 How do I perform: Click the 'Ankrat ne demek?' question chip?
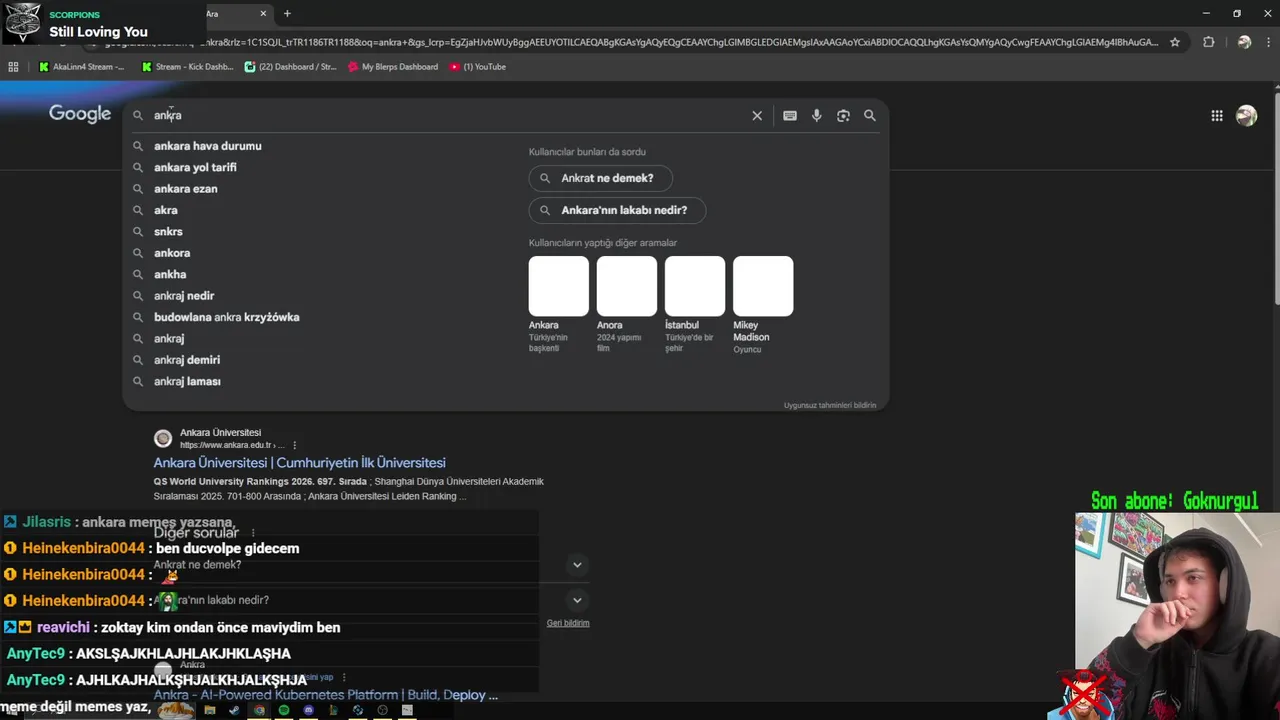pyautogui.click(x=600, y=178)
